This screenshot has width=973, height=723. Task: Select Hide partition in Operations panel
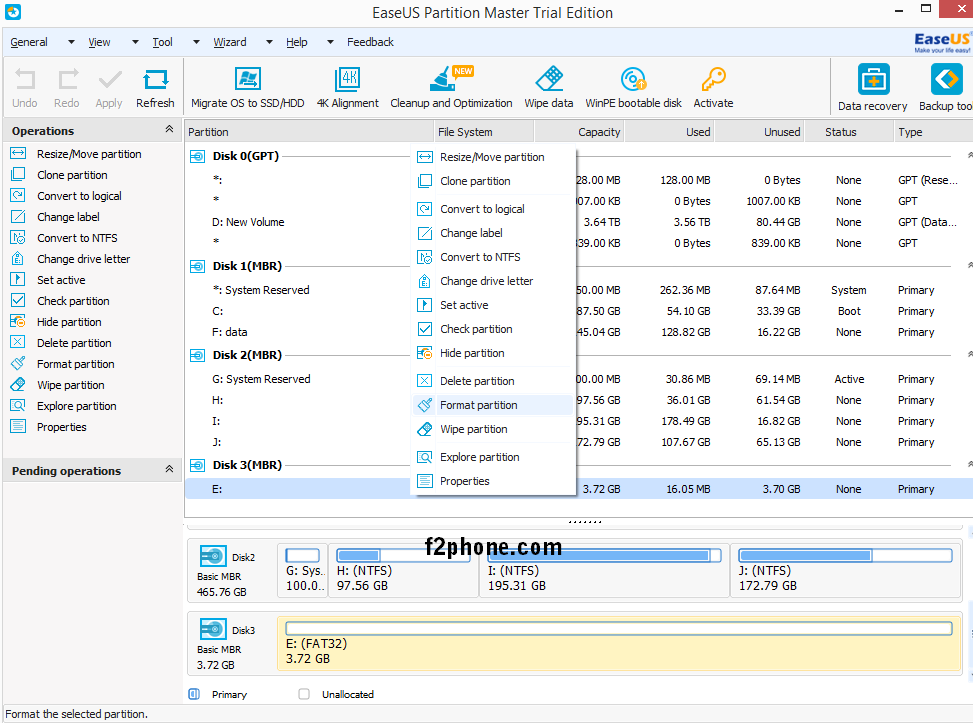(x=69, y=322)
